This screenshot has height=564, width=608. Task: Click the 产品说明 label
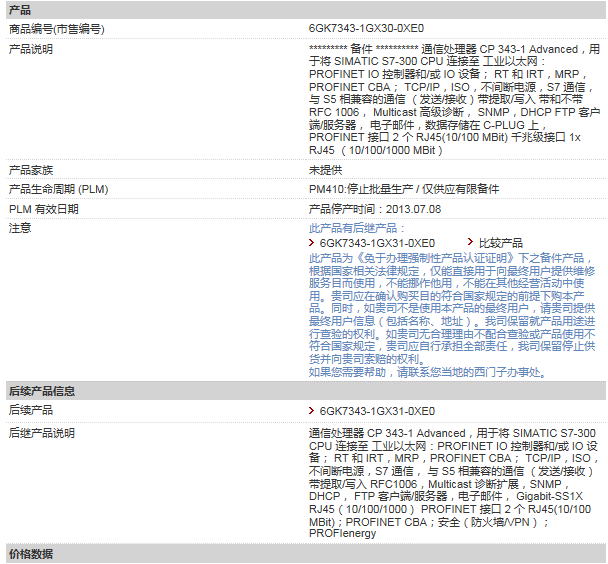point(31,49)
